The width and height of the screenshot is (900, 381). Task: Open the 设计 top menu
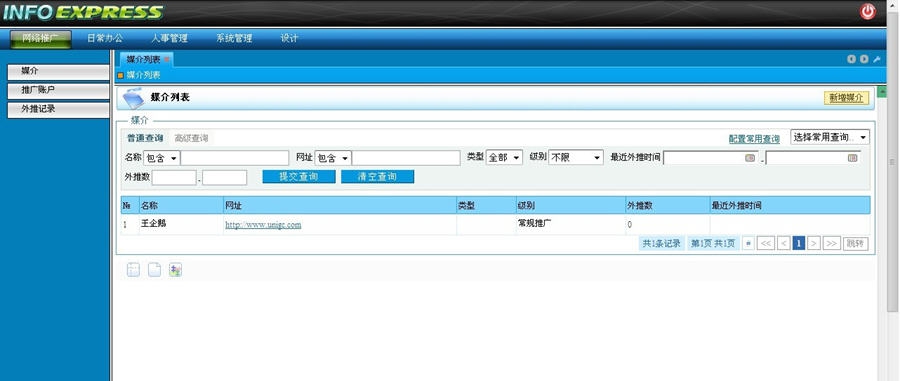point(289,38)
